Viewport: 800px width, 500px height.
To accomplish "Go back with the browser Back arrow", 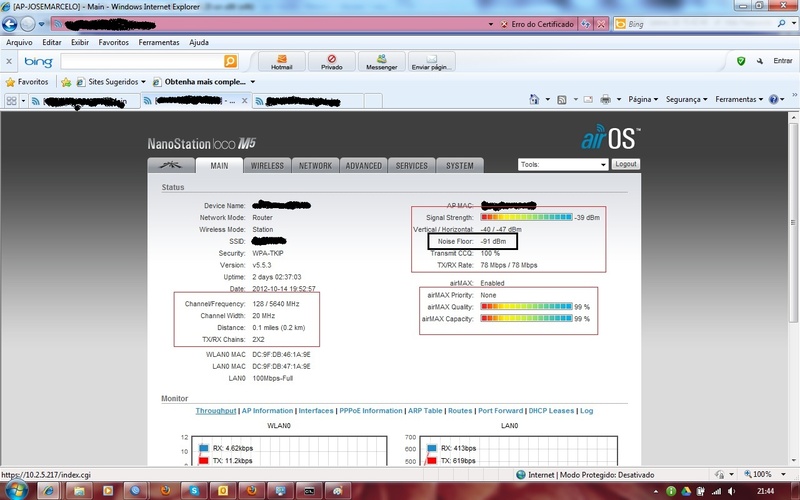I will 9,24.
